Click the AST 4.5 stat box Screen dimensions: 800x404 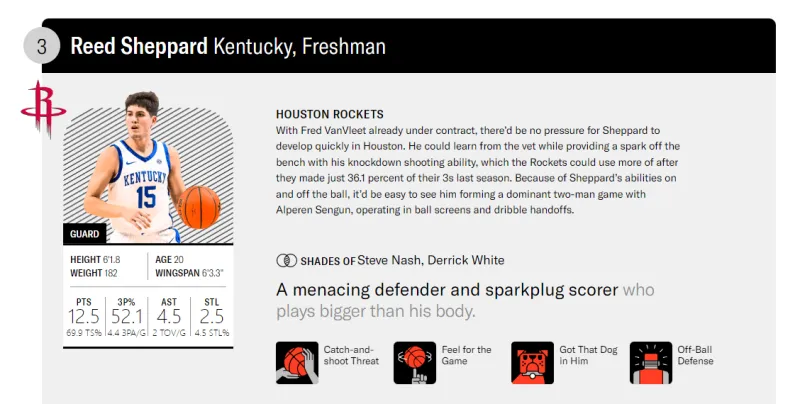coord(169,316)
